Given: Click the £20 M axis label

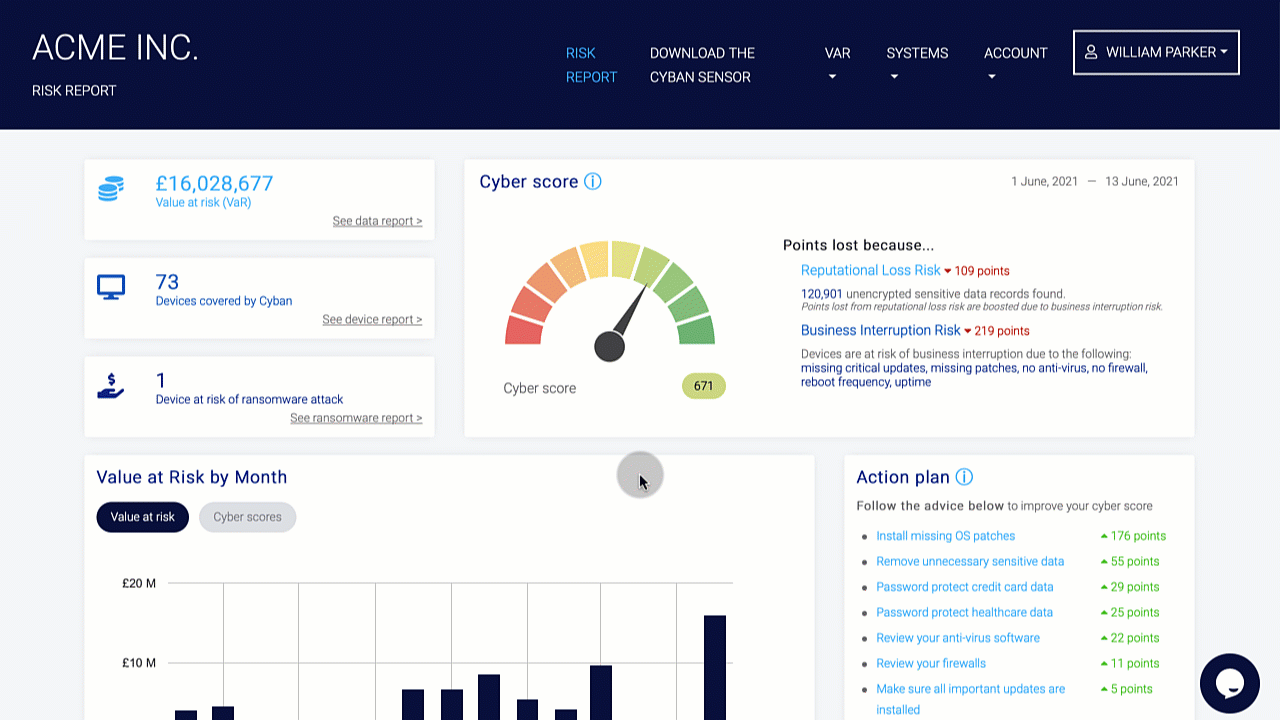Looking at the screenshot, I should pyautogui.click(x=139, y=583).
